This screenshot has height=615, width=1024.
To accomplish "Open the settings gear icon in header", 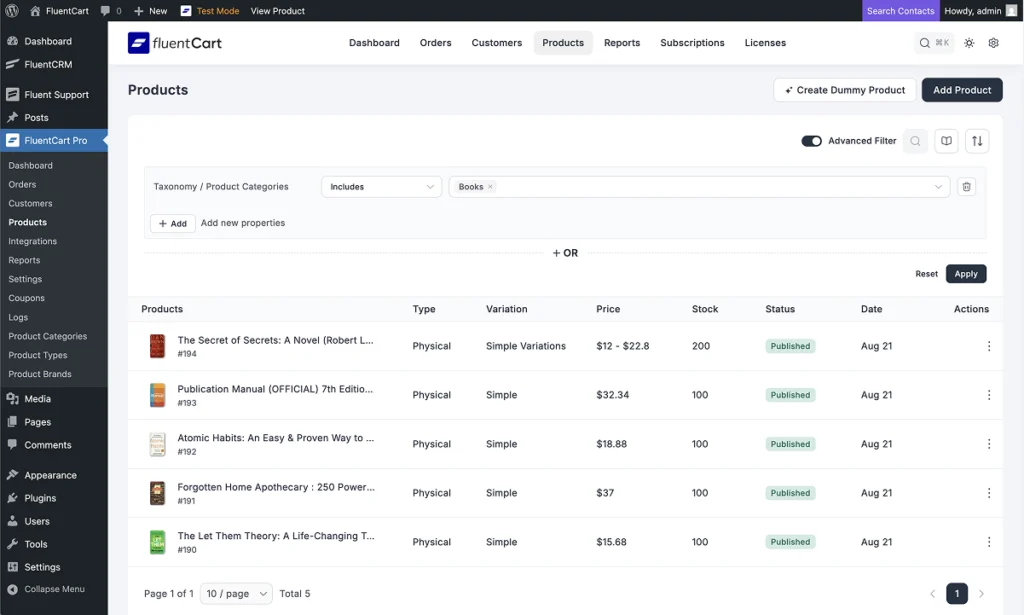I will [993, 43].
